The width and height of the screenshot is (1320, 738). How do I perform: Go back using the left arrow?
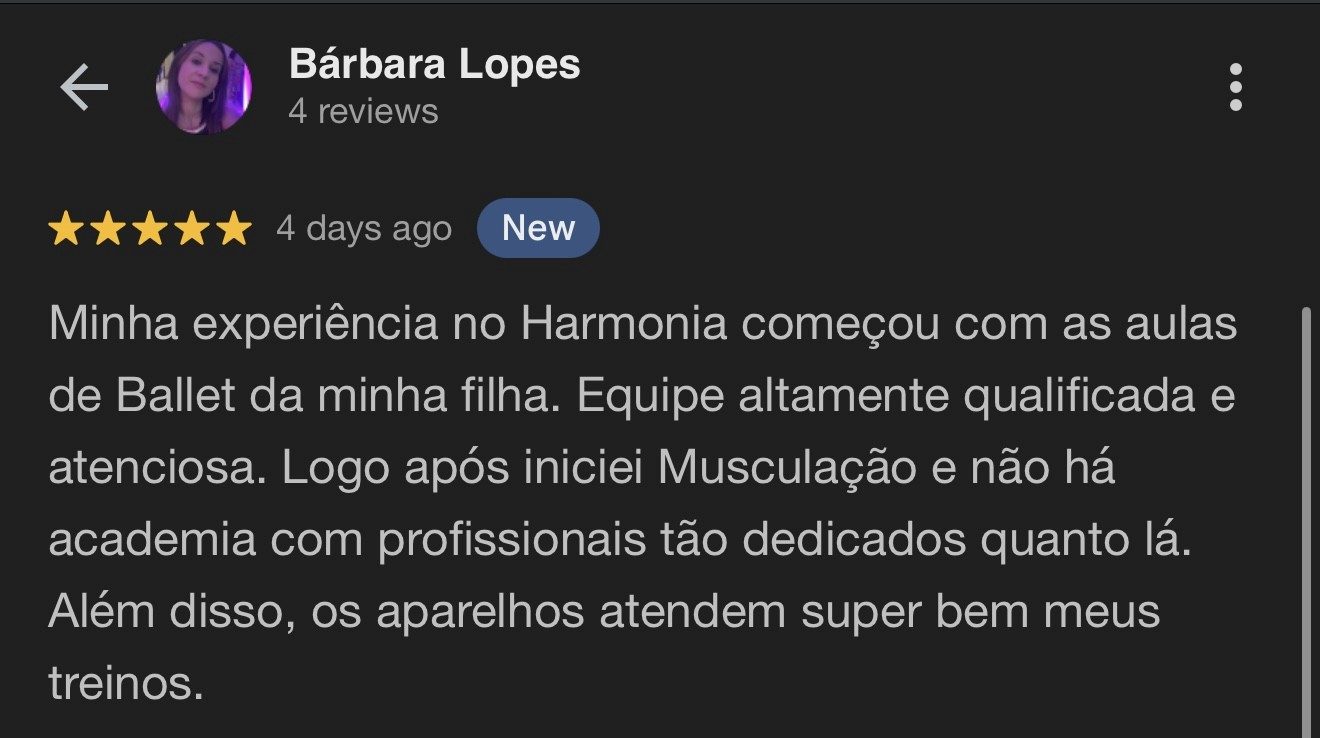[x=84, y=88]
